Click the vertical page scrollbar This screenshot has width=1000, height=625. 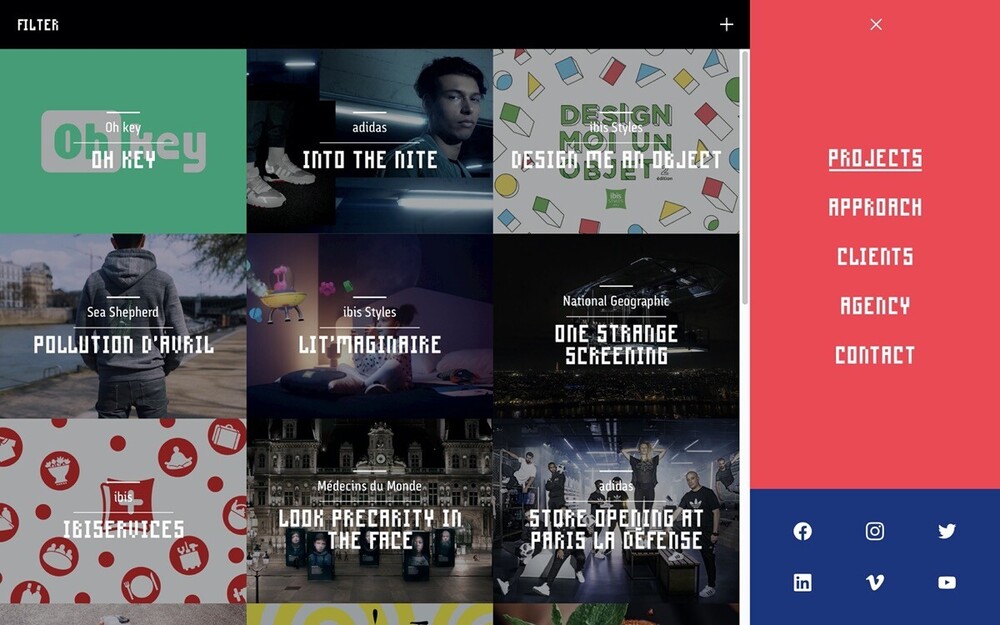point(744,180)
